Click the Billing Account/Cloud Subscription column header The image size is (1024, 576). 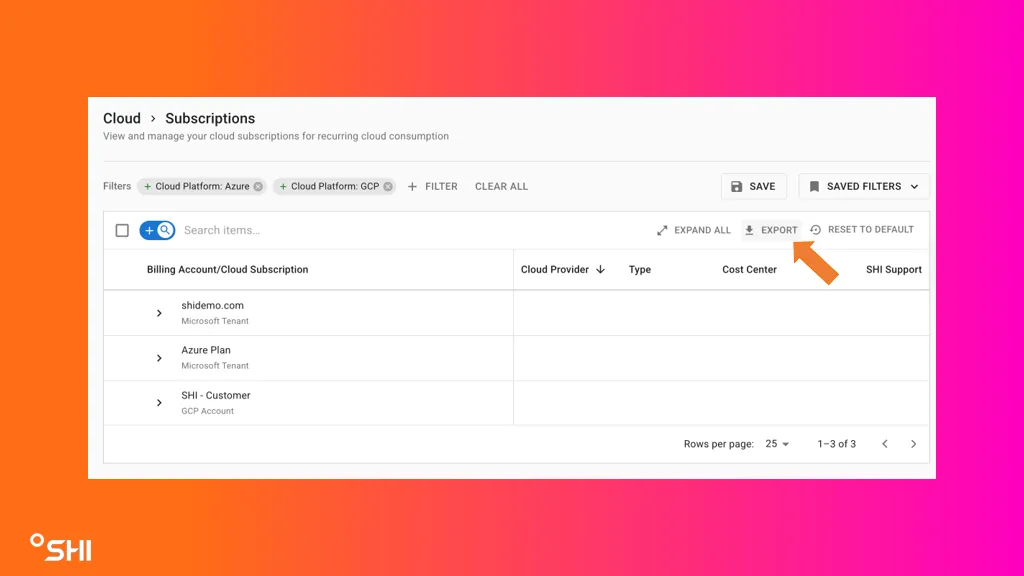(227, 270)
